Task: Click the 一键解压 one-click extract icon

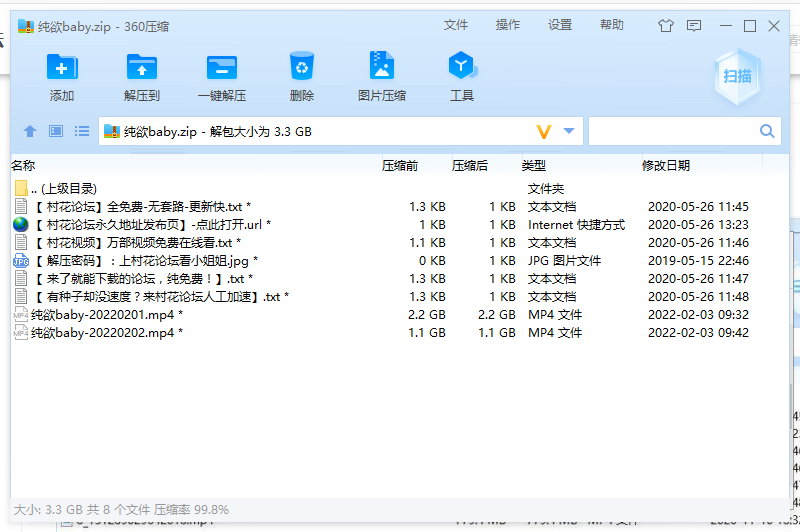Action: [x=222, y=76]
